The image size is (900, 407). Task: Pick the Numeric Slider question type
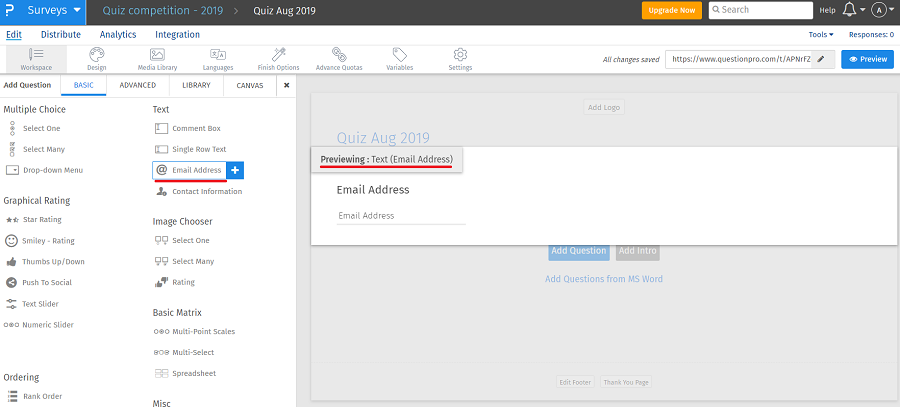[39, 325]
